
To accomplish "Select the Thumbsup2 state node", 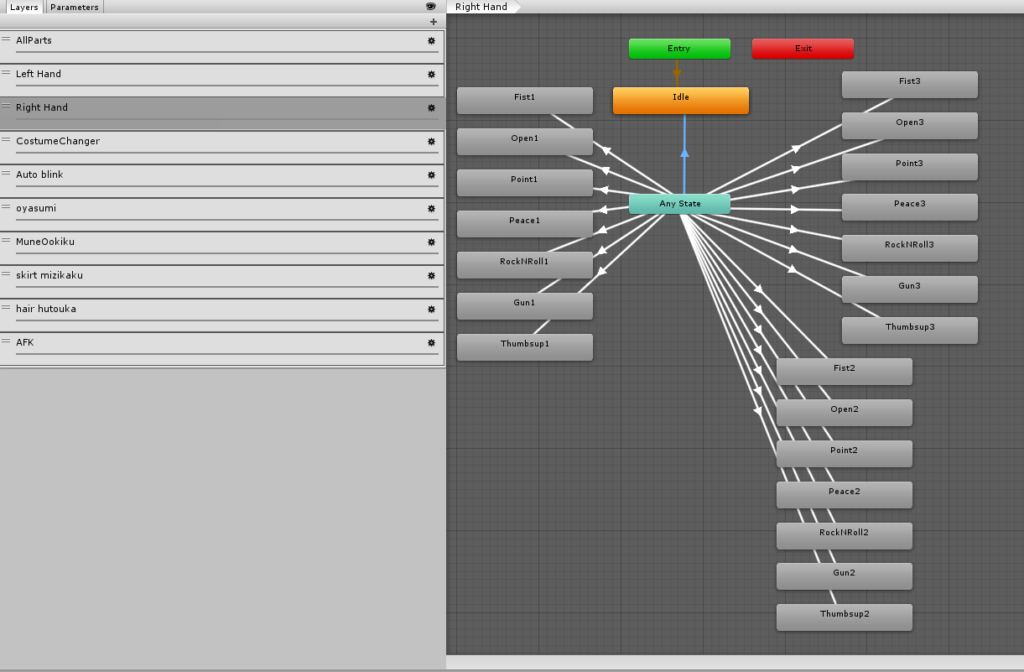I will [844, 615].
